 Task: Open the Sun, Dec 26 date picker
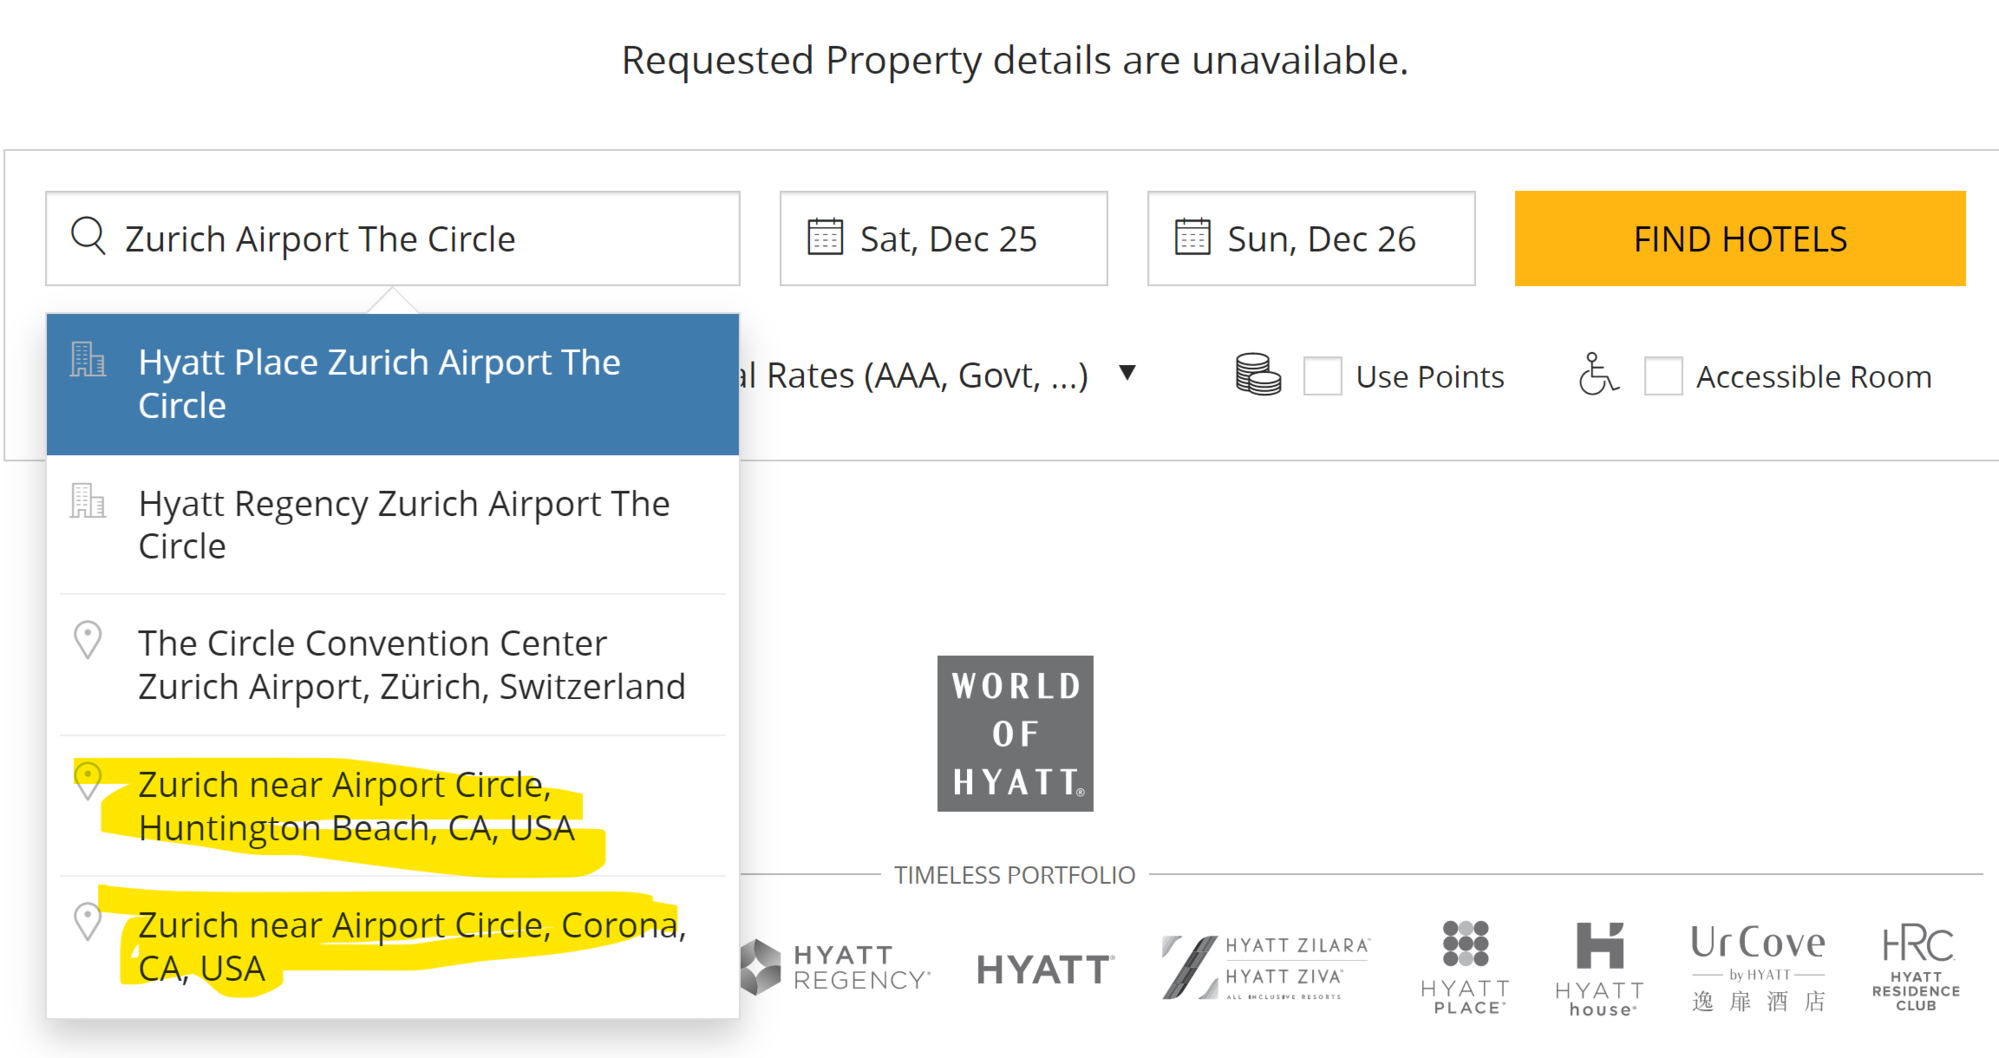point(1311,238)
